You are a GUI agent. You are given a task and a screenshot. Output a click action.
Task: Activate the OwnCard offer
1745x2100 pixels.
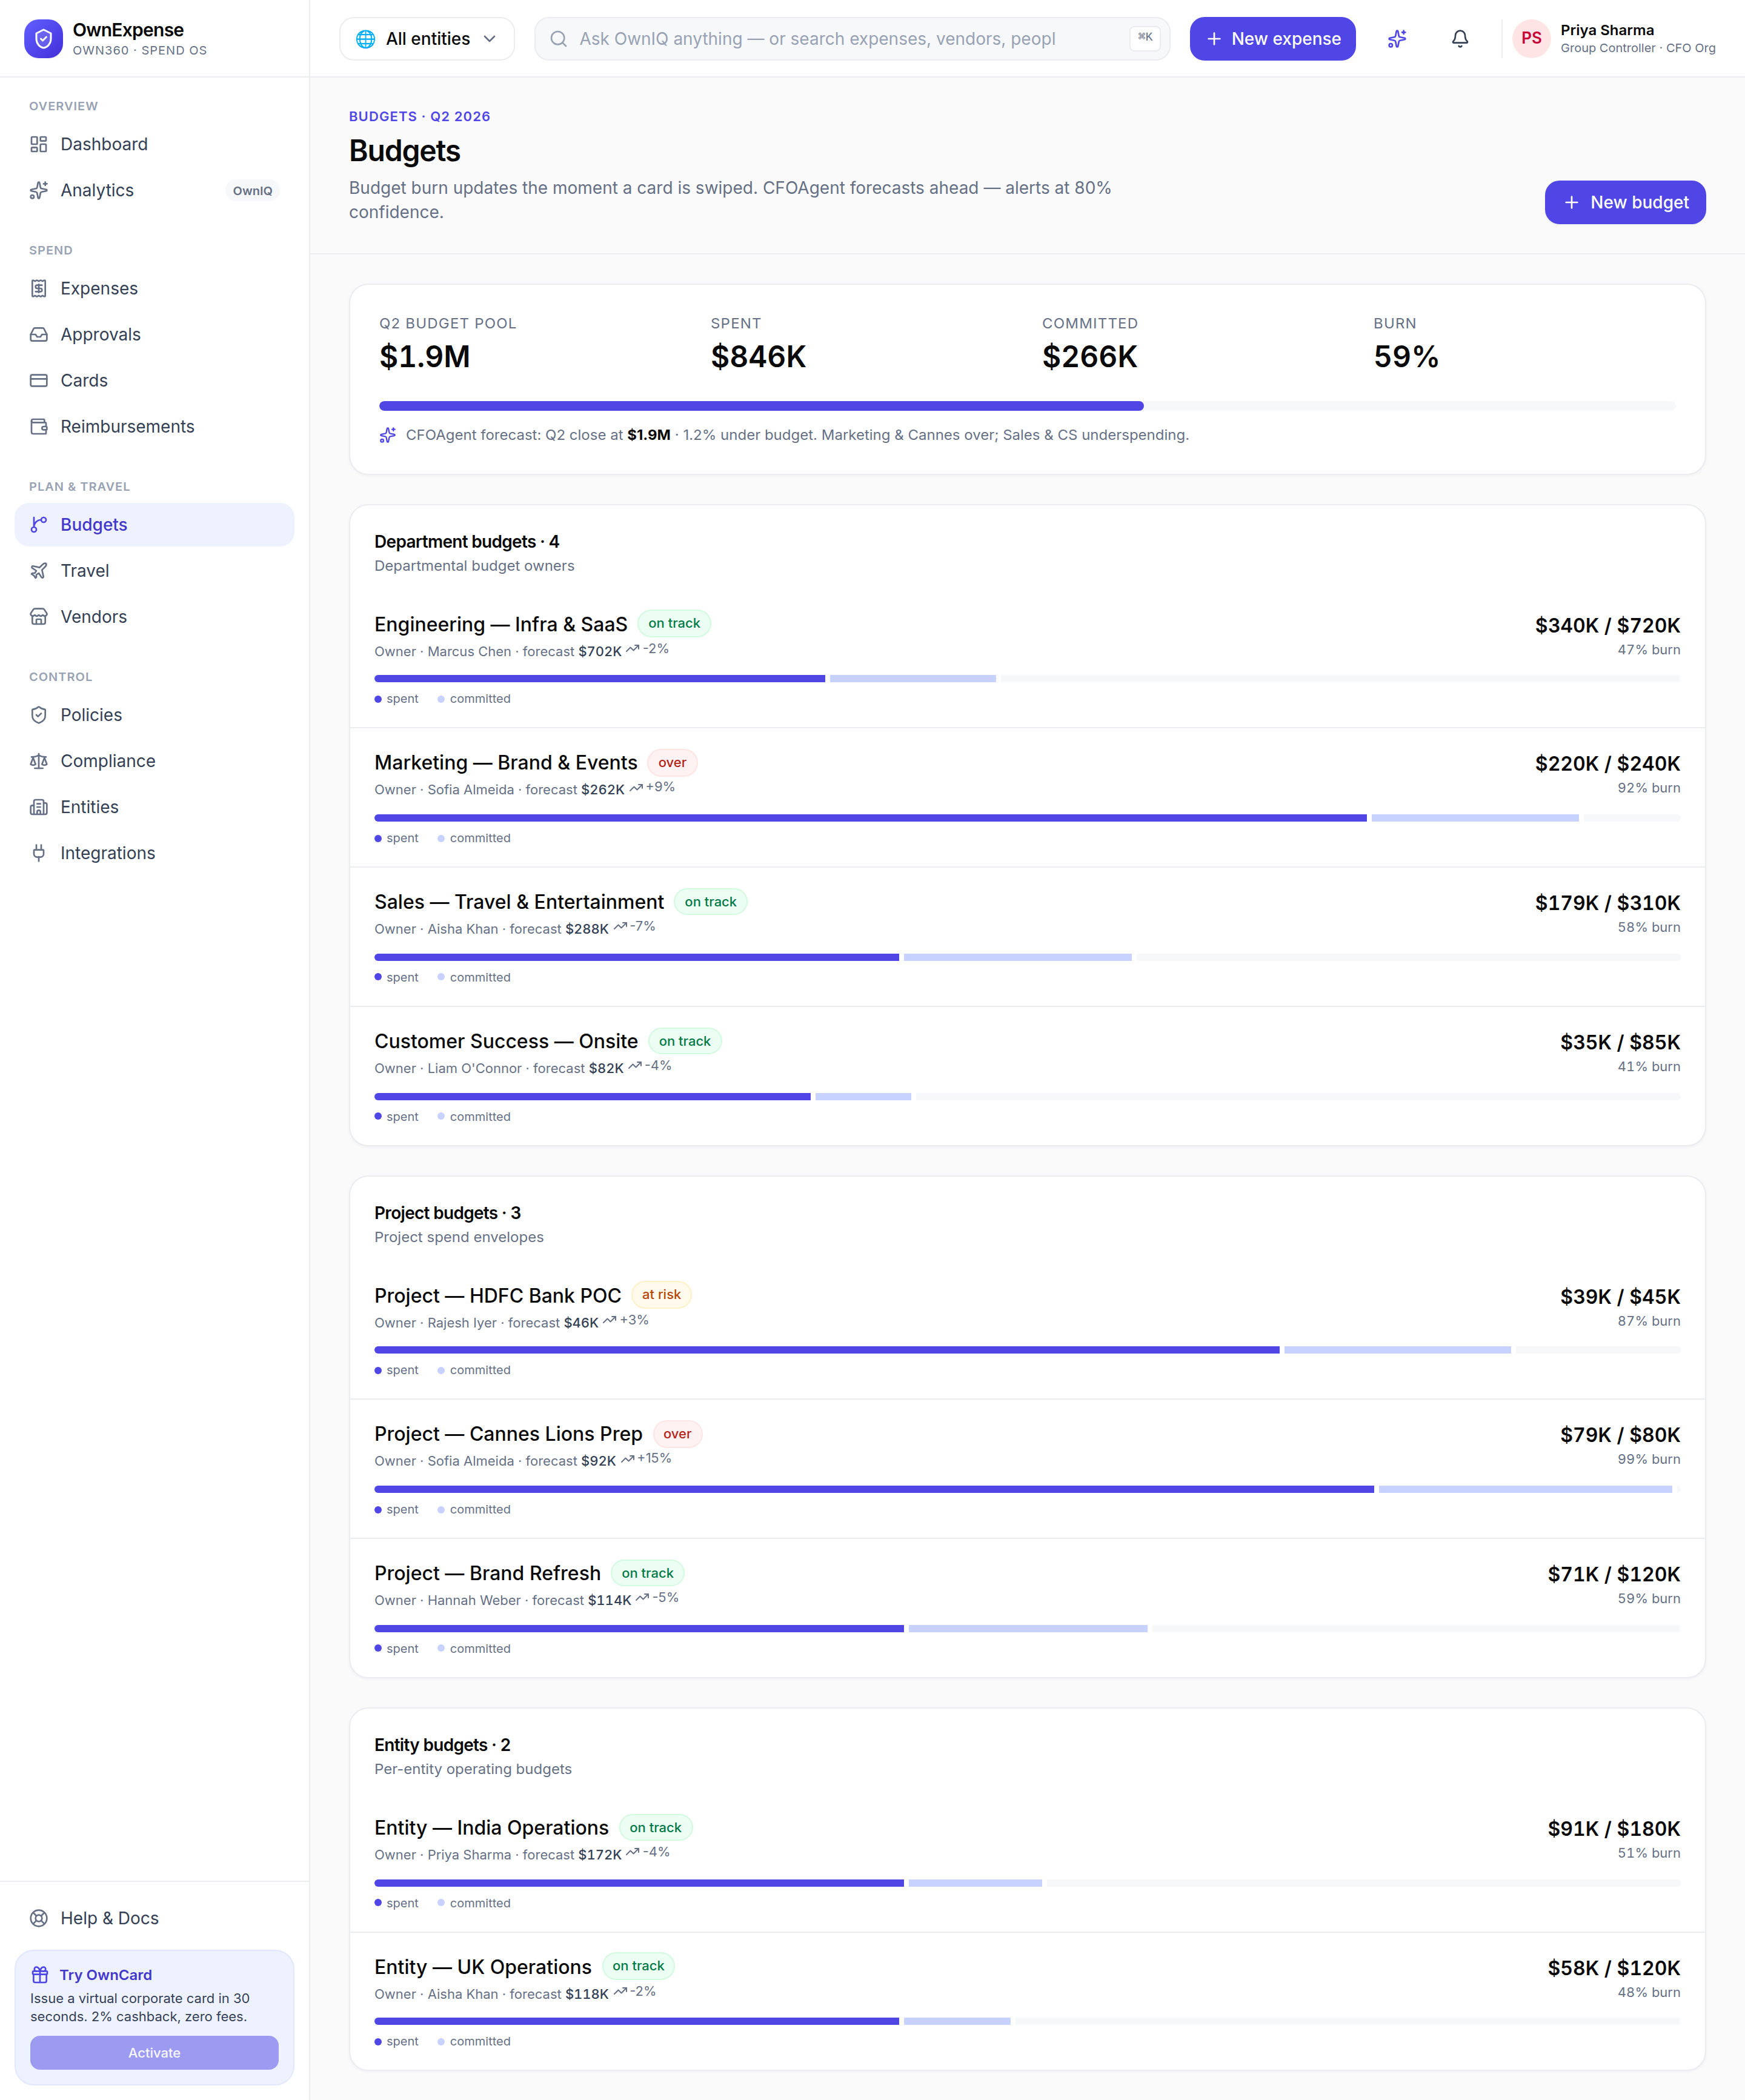[154, 2052]
